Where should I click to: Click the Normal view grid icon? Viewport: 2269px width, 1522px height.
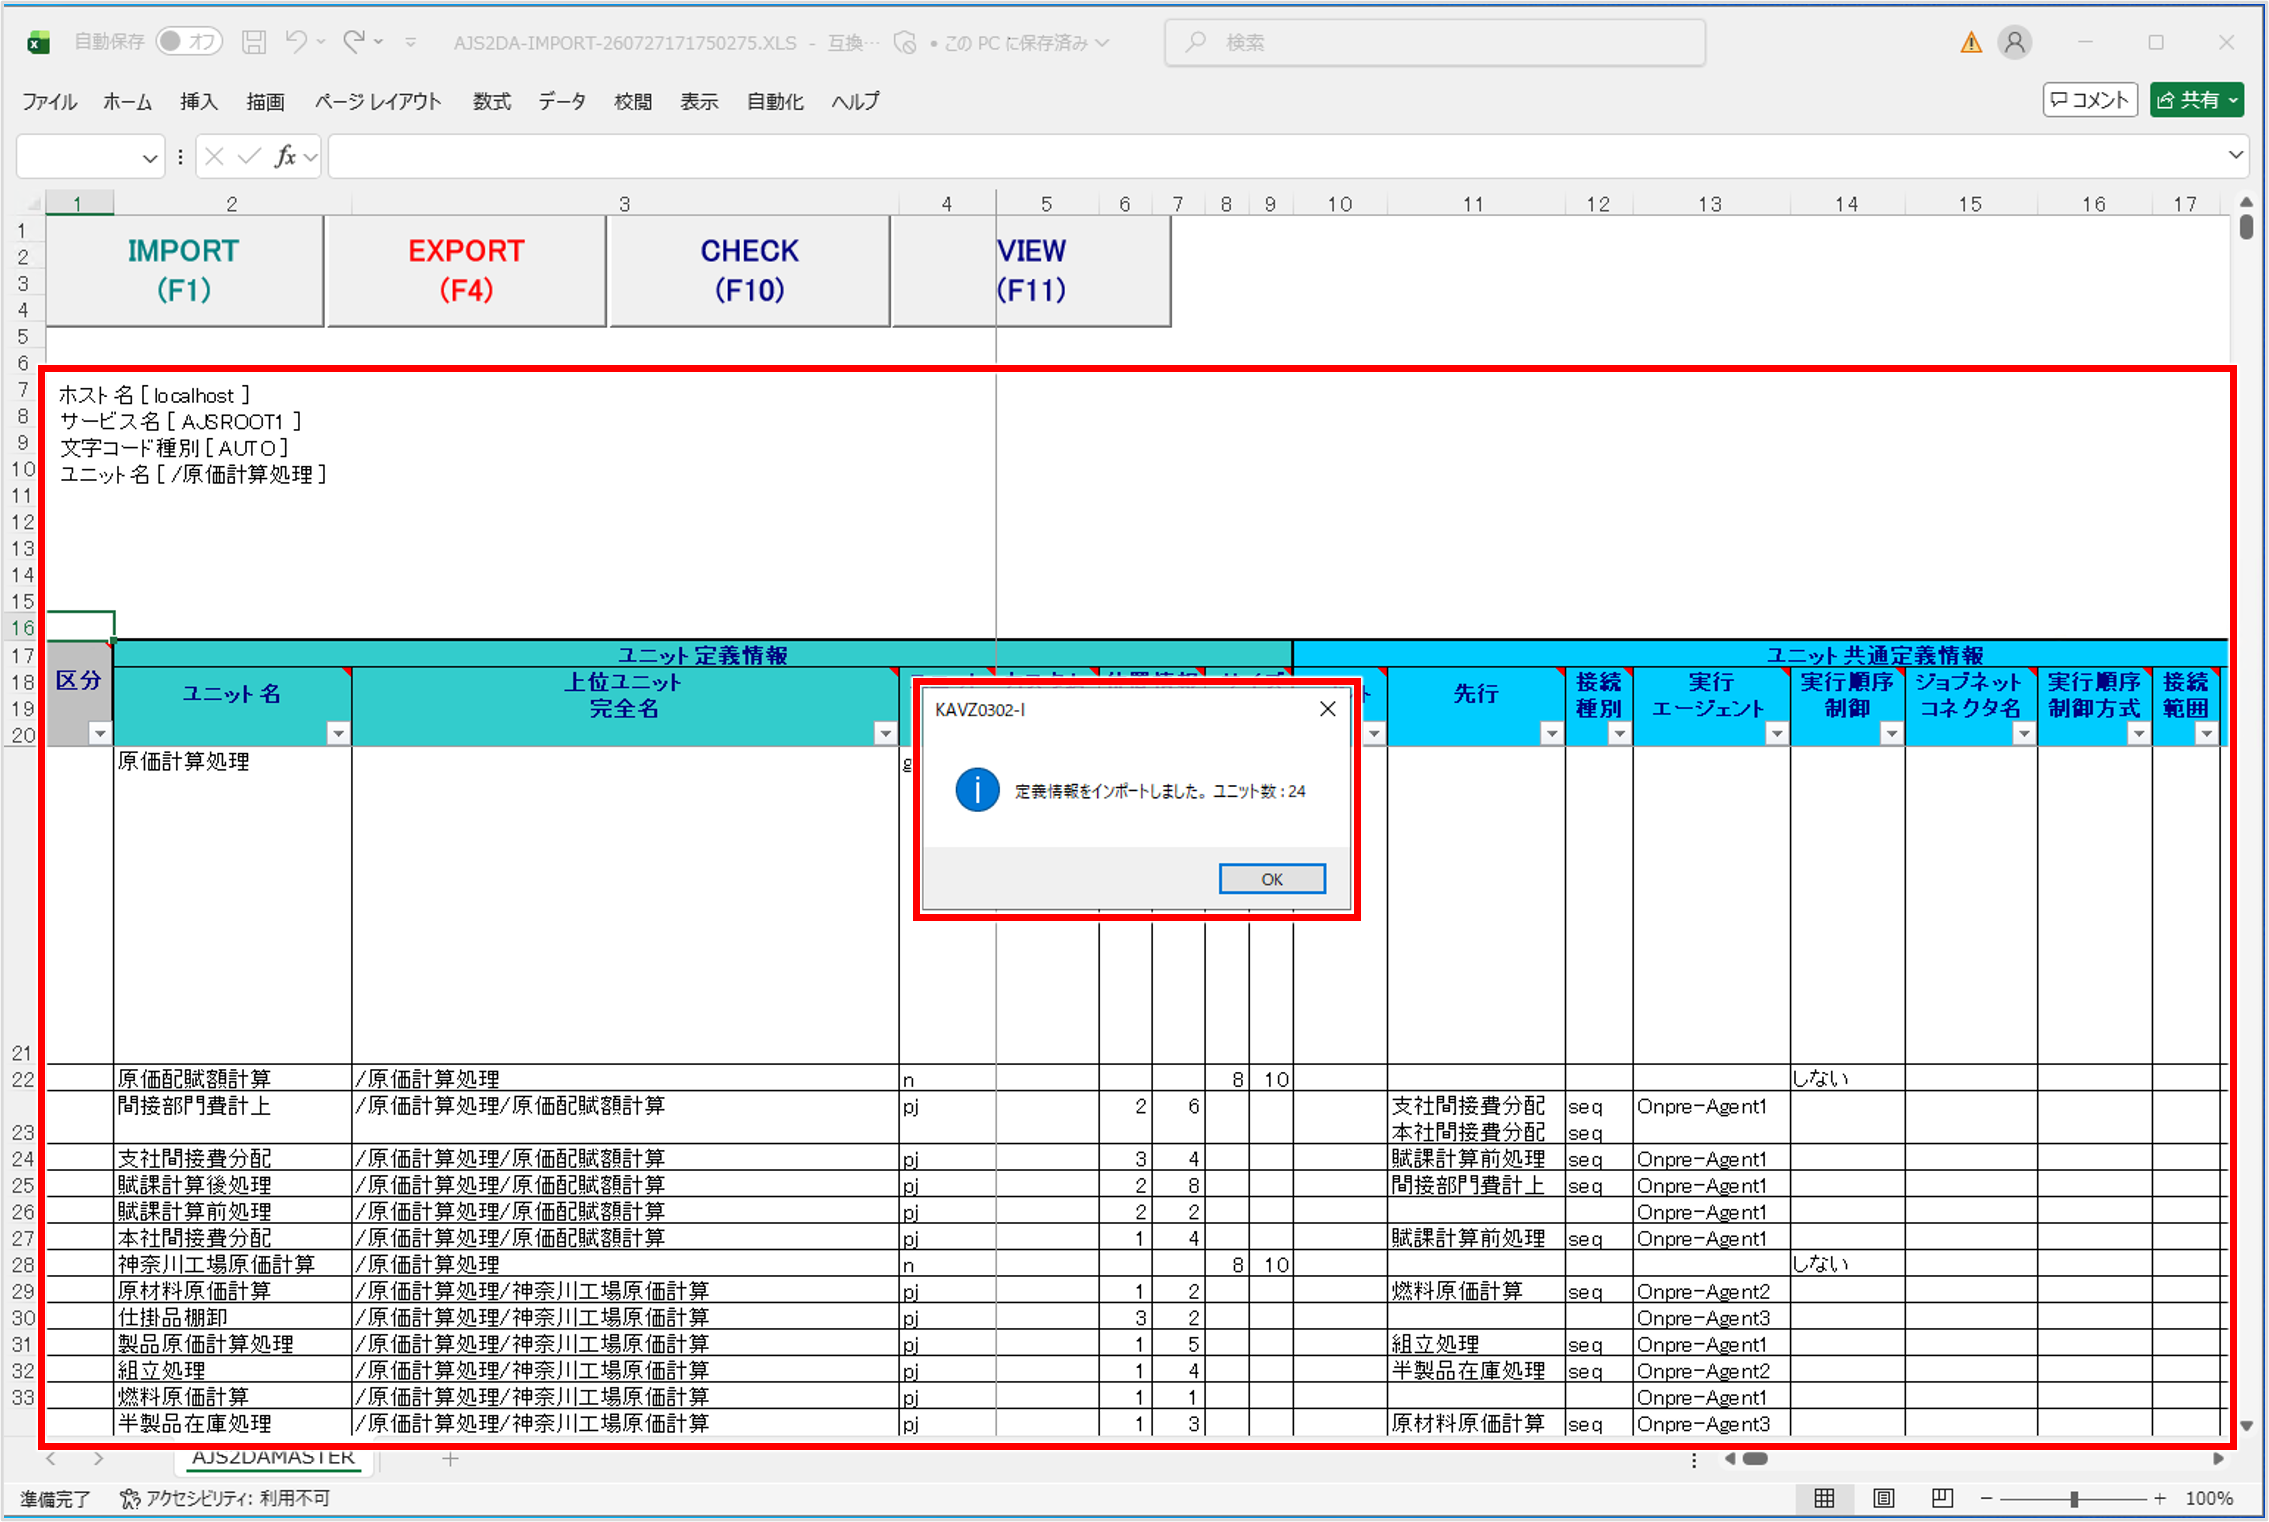[x=1824, y=1498]
